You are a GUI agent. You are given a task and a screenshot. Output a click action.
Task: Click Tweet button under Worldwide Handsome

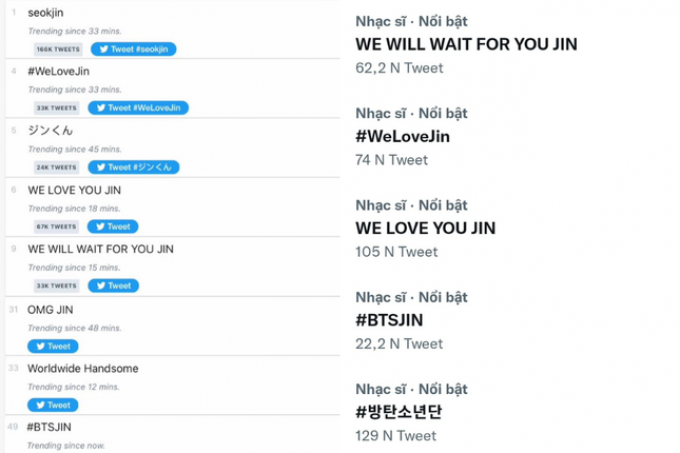[x=53, y=405]
